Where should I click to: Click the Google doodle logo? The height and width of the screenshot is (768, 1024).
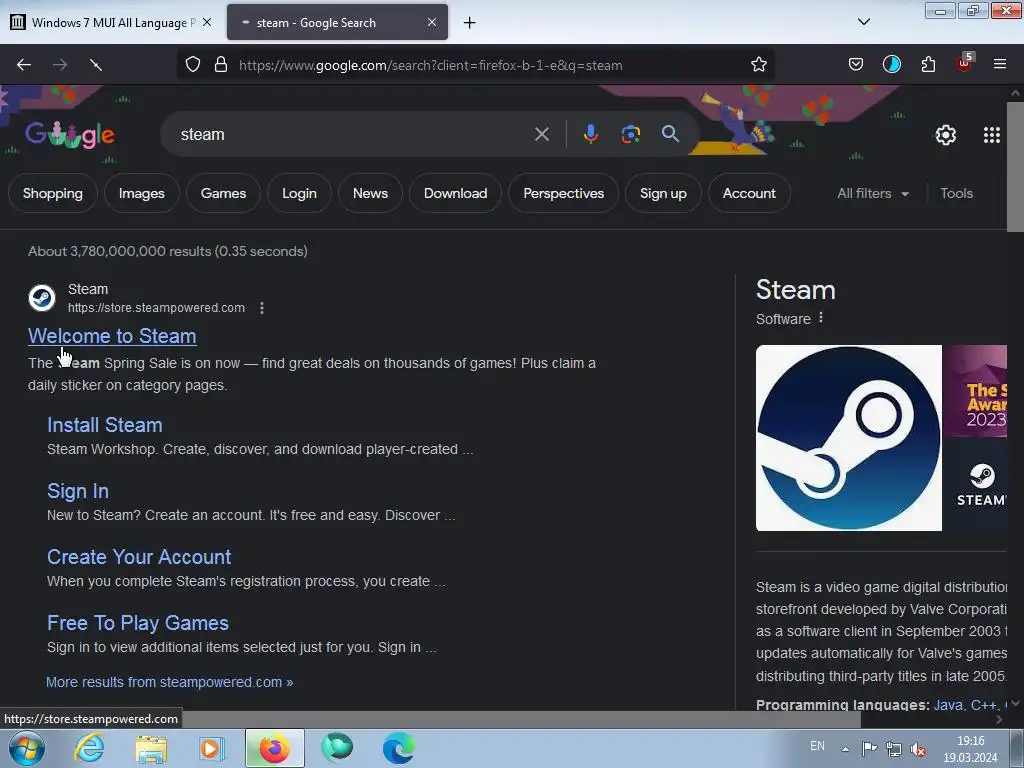[x=70, y=135]
